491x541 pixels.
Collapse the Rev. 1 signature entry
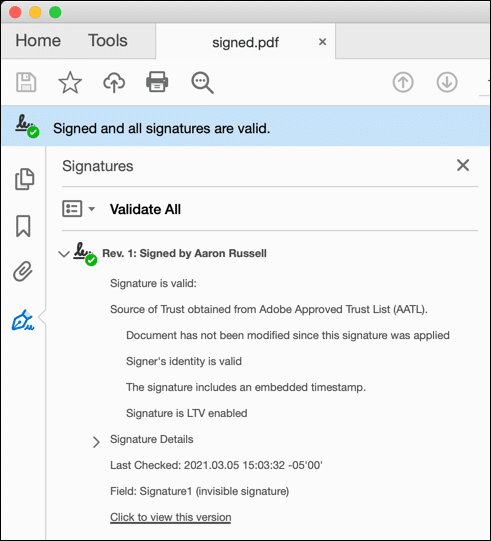pyautogui.click(x=64, y=254)
